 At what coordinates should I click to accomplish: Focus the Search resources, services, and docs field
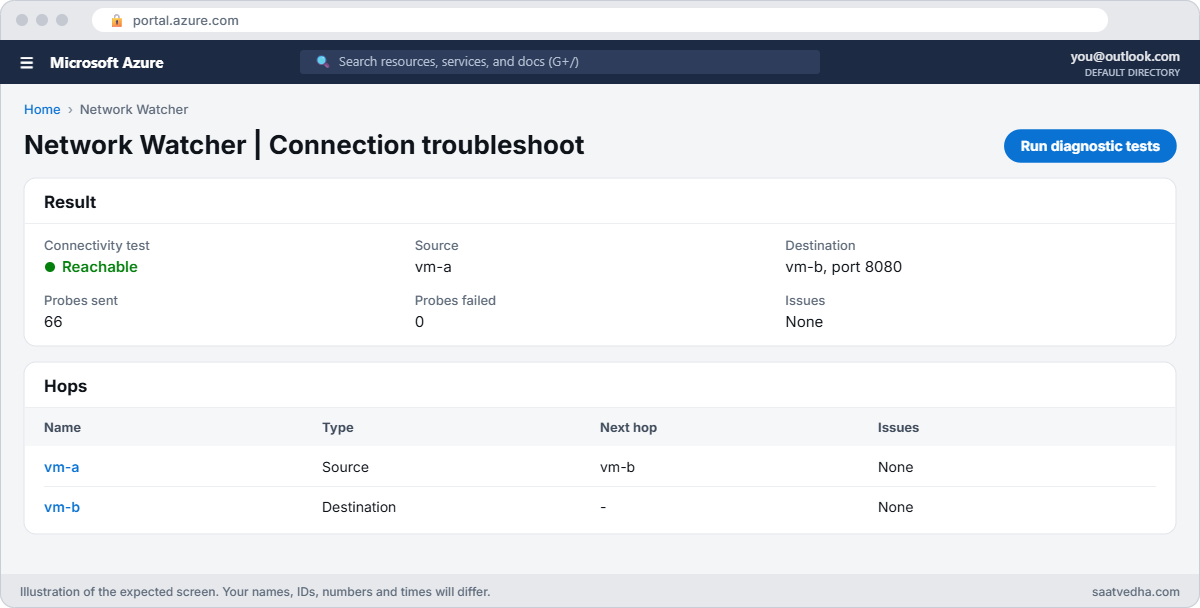coord(560,62)
